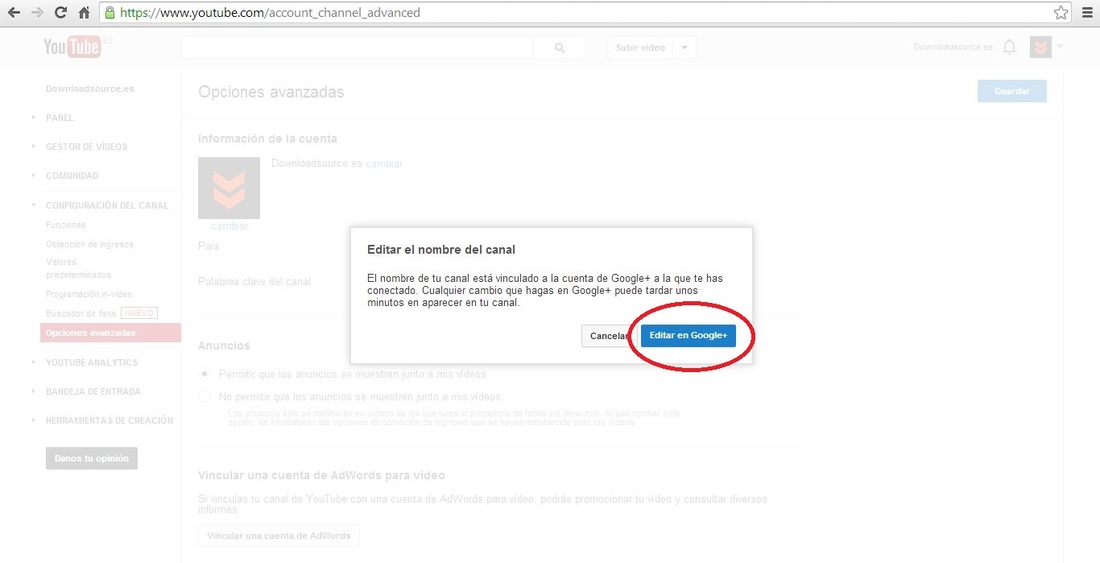Click Editar en Google+ button
Viewport: 1100px width, 563px height.
[688, 336]
